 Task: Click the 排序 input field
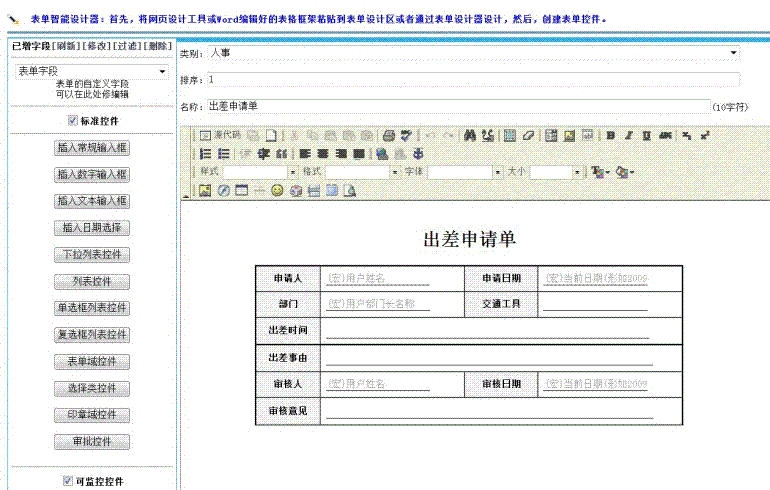[474, 80]
